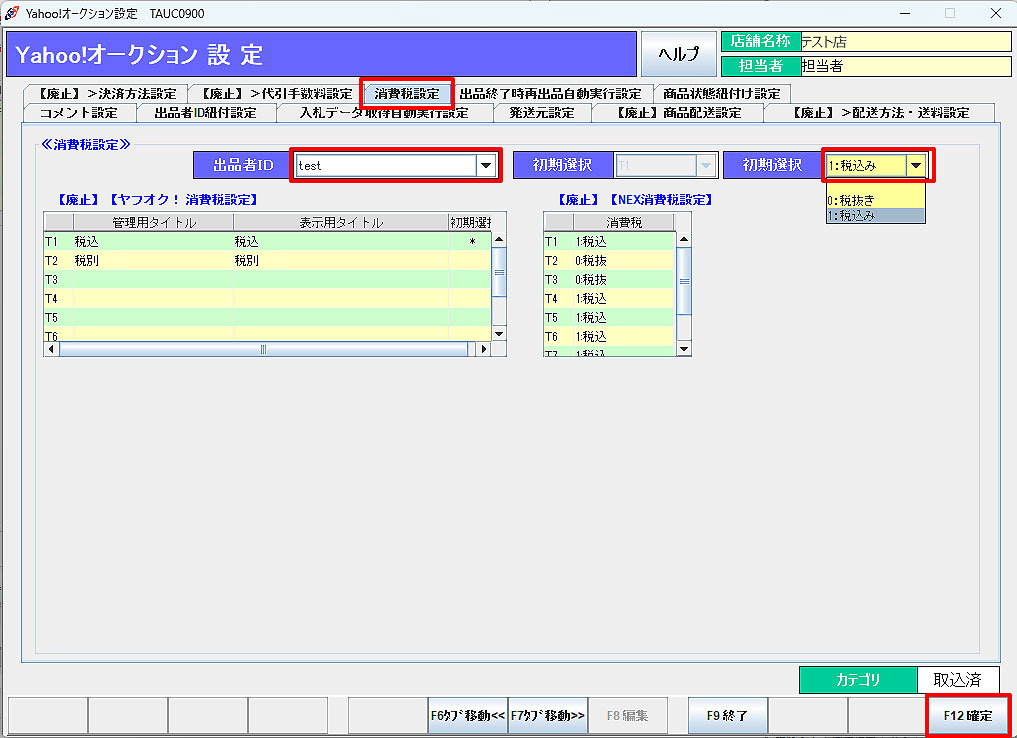The height and width of the screenshot is (738, 1017).
Task: Click F6 タブ移動<< previous tab button
Action: click(468, 716)
